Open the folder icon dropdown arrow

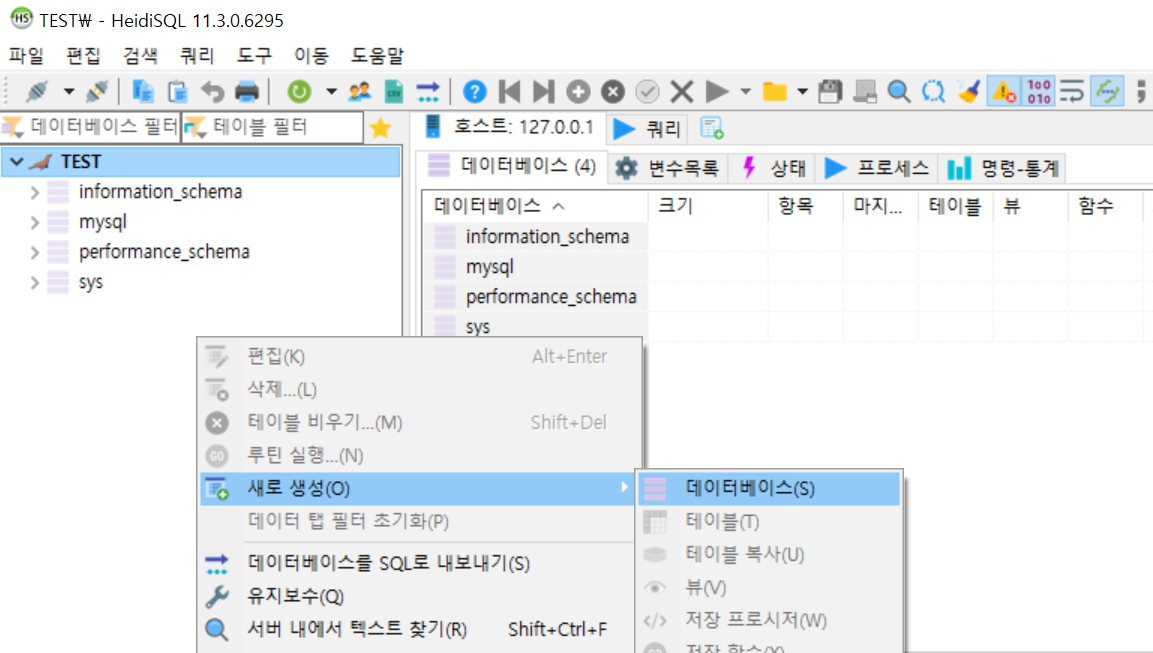(802, 92)
